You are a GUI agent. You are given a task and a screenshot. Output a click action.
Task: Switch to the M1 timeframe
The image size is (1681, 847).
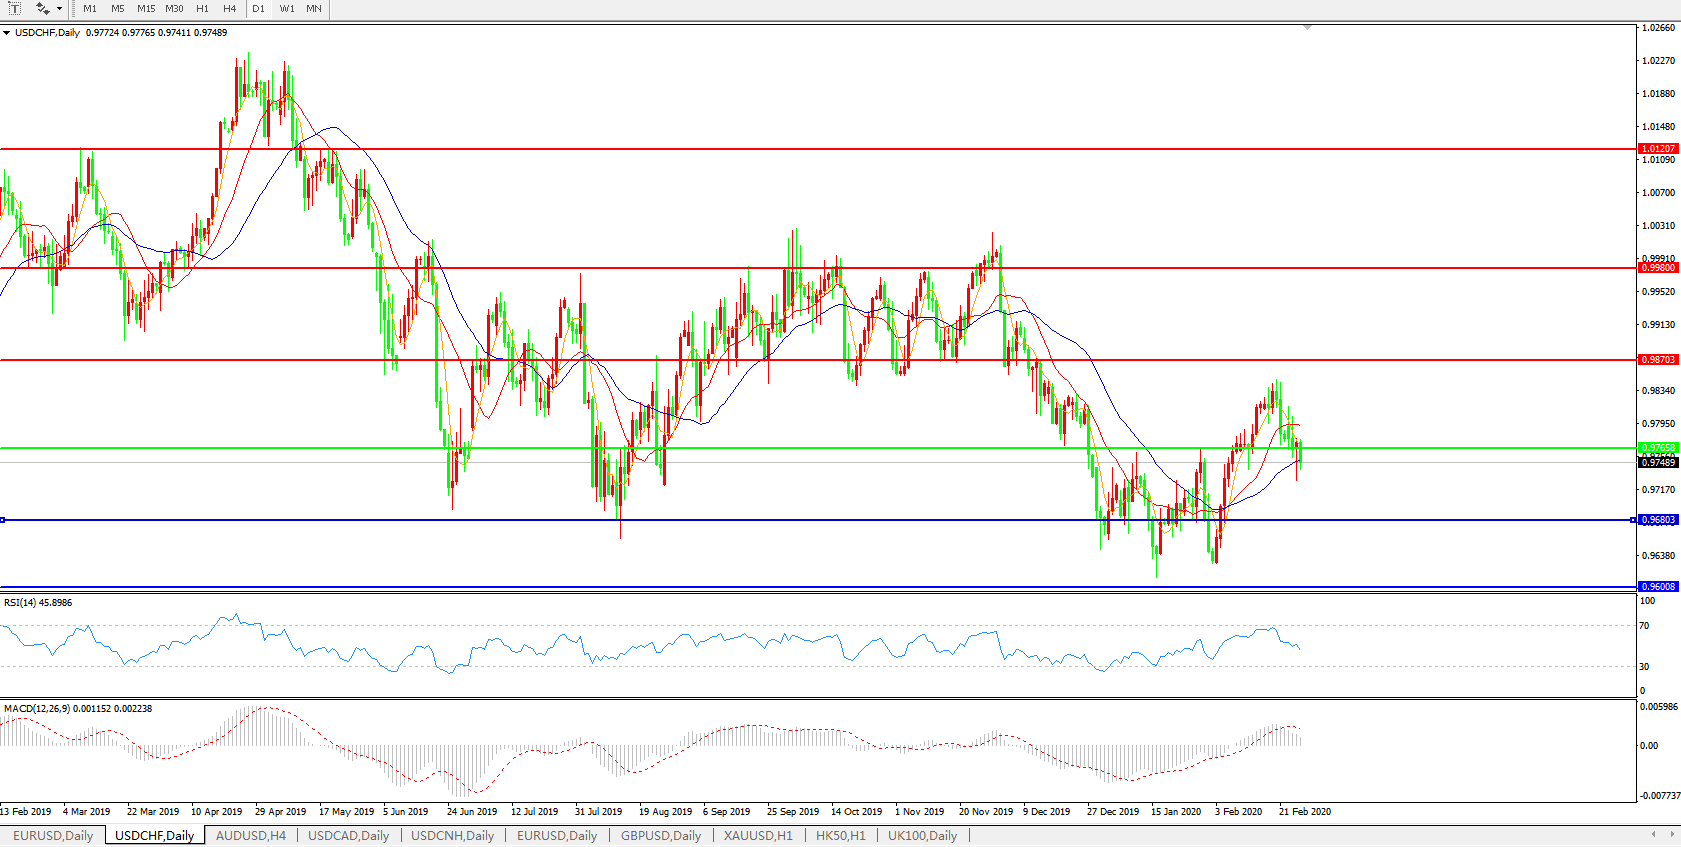point(90,8)
